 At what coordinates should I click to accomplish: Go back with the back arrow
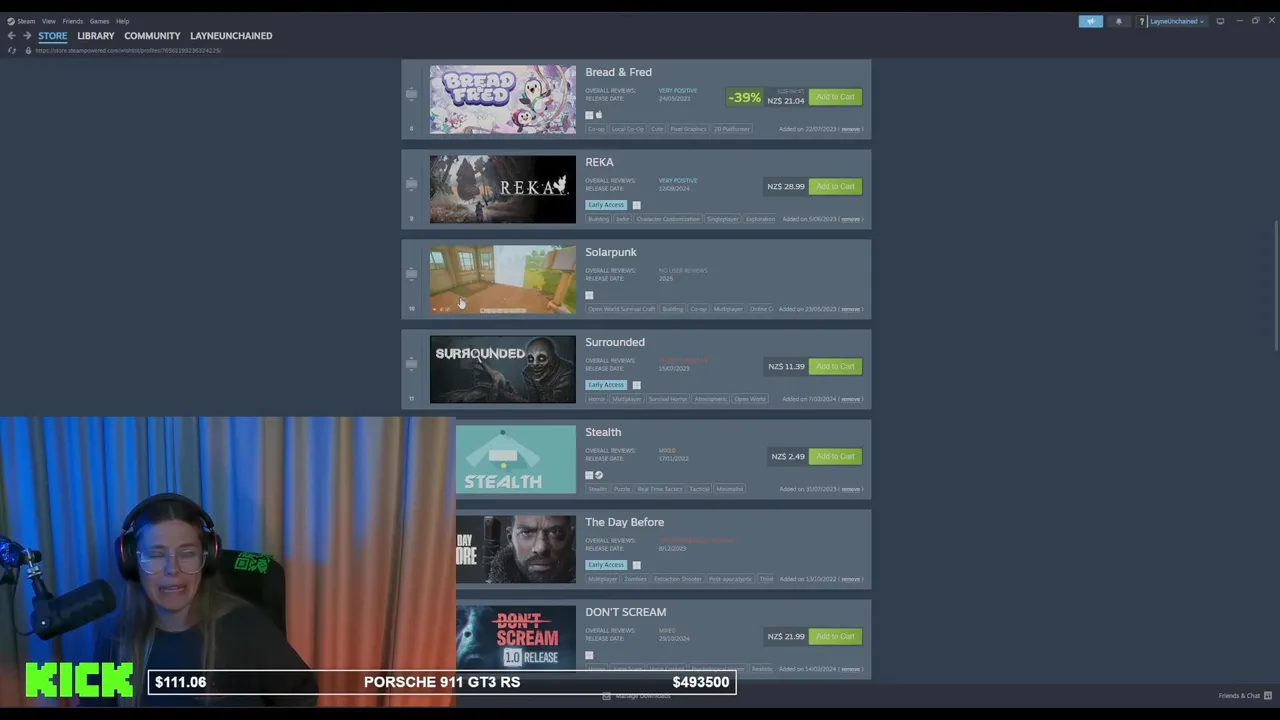click(x=11, y=36)
